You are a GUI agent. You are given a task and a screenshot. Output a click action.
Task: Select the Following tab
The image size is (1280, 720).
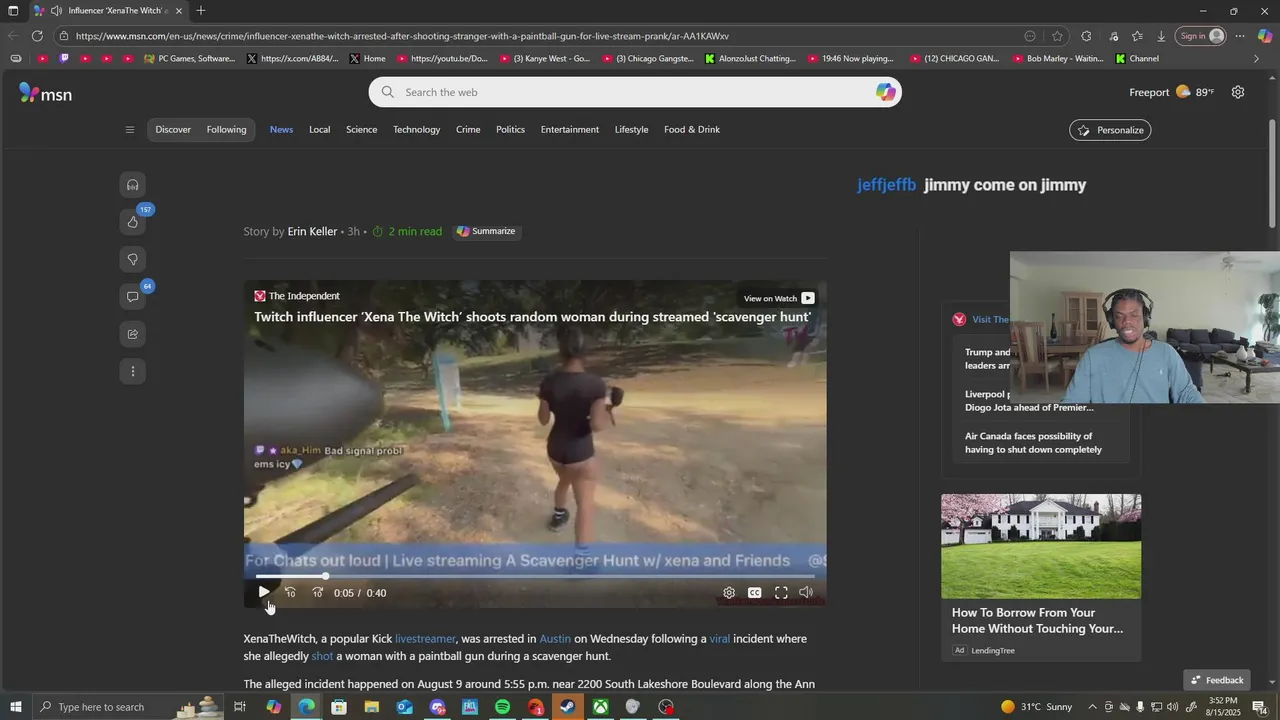pos(226,130)
